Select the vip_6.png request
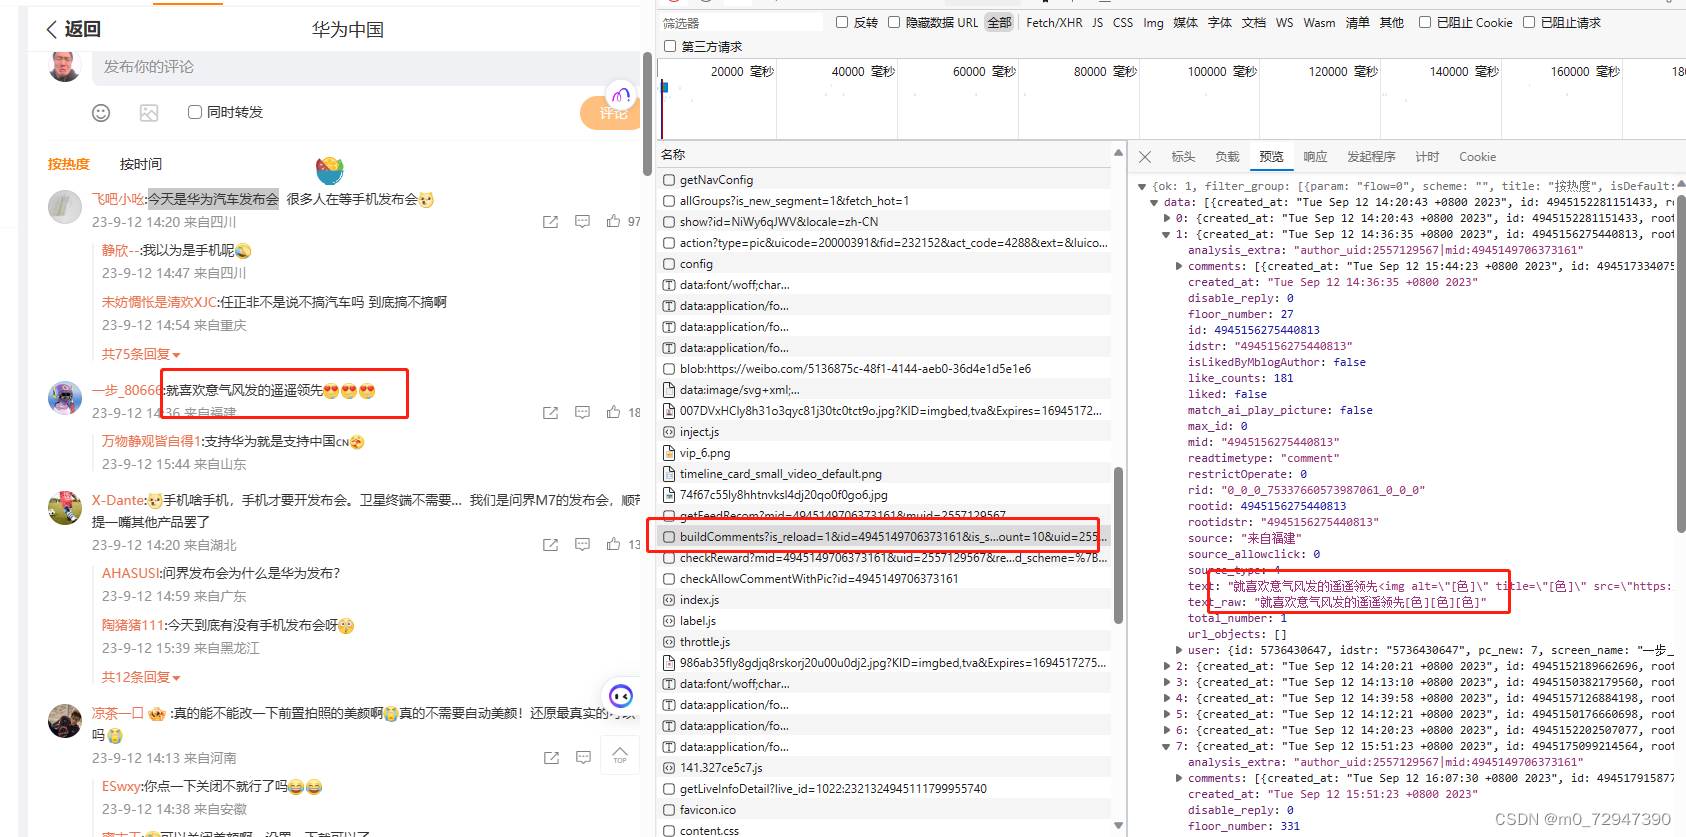Viewport: 1686px width, 837px height. pyautogui.click(x=705, y=453)
